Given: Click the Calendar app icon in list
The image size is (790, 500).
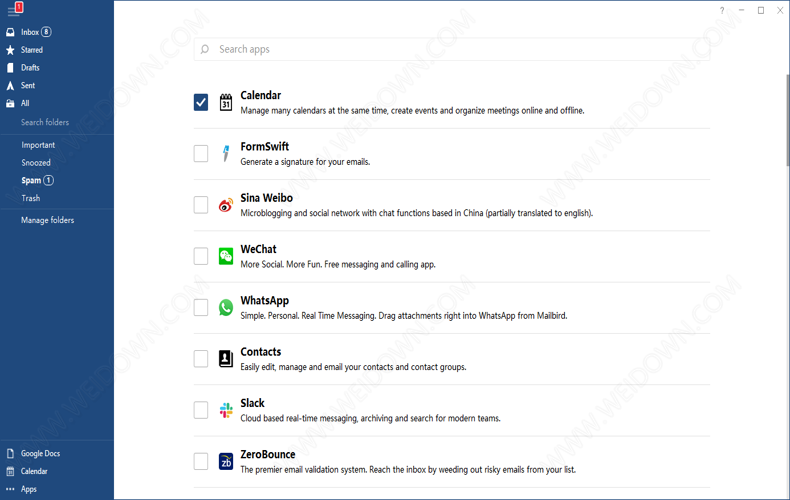Looking at the screenshot, I should [x=226, y=102].
